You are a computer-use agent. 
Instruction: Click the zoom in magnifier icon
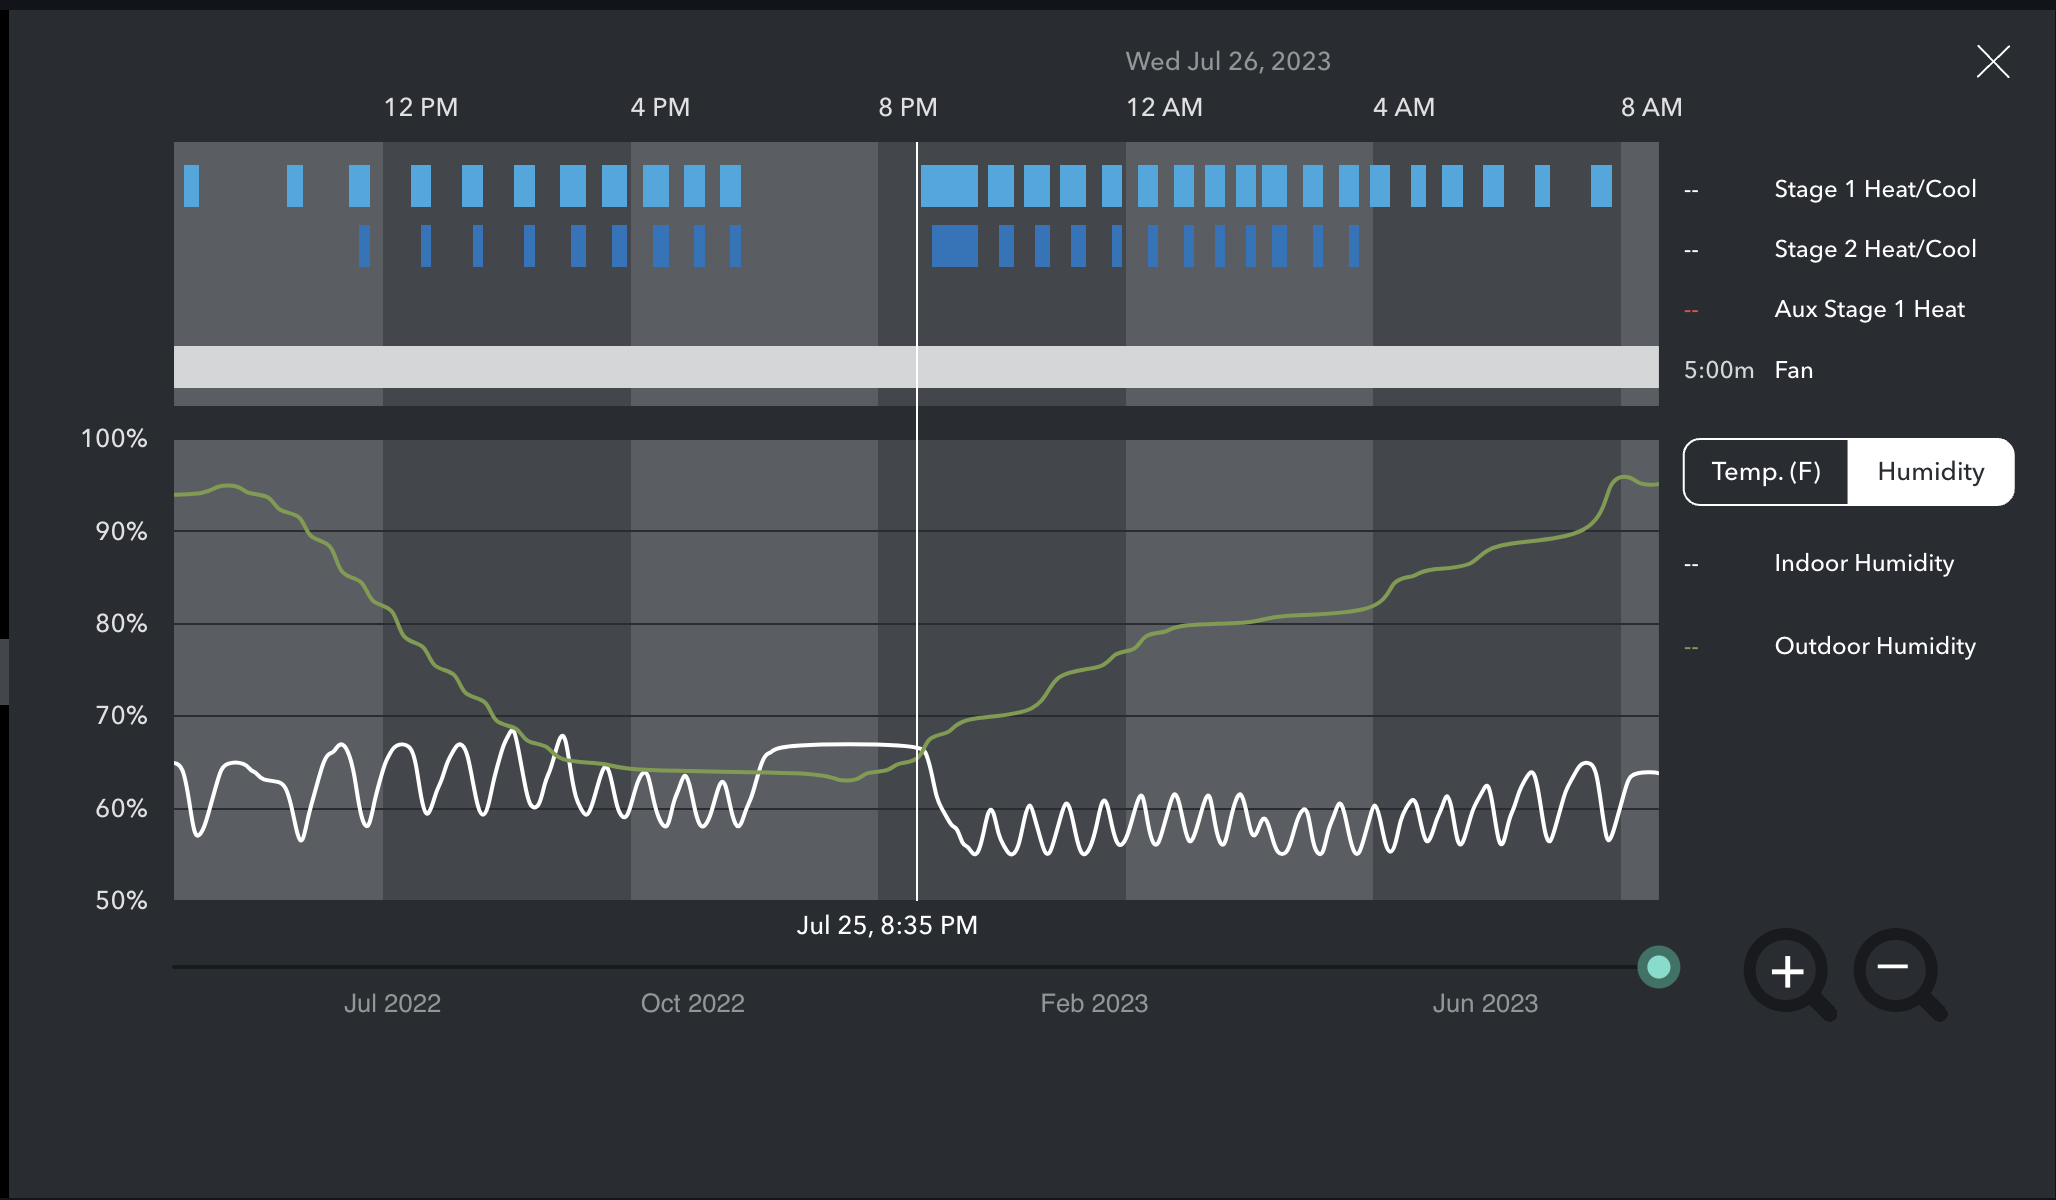[x=1787, y=971]
